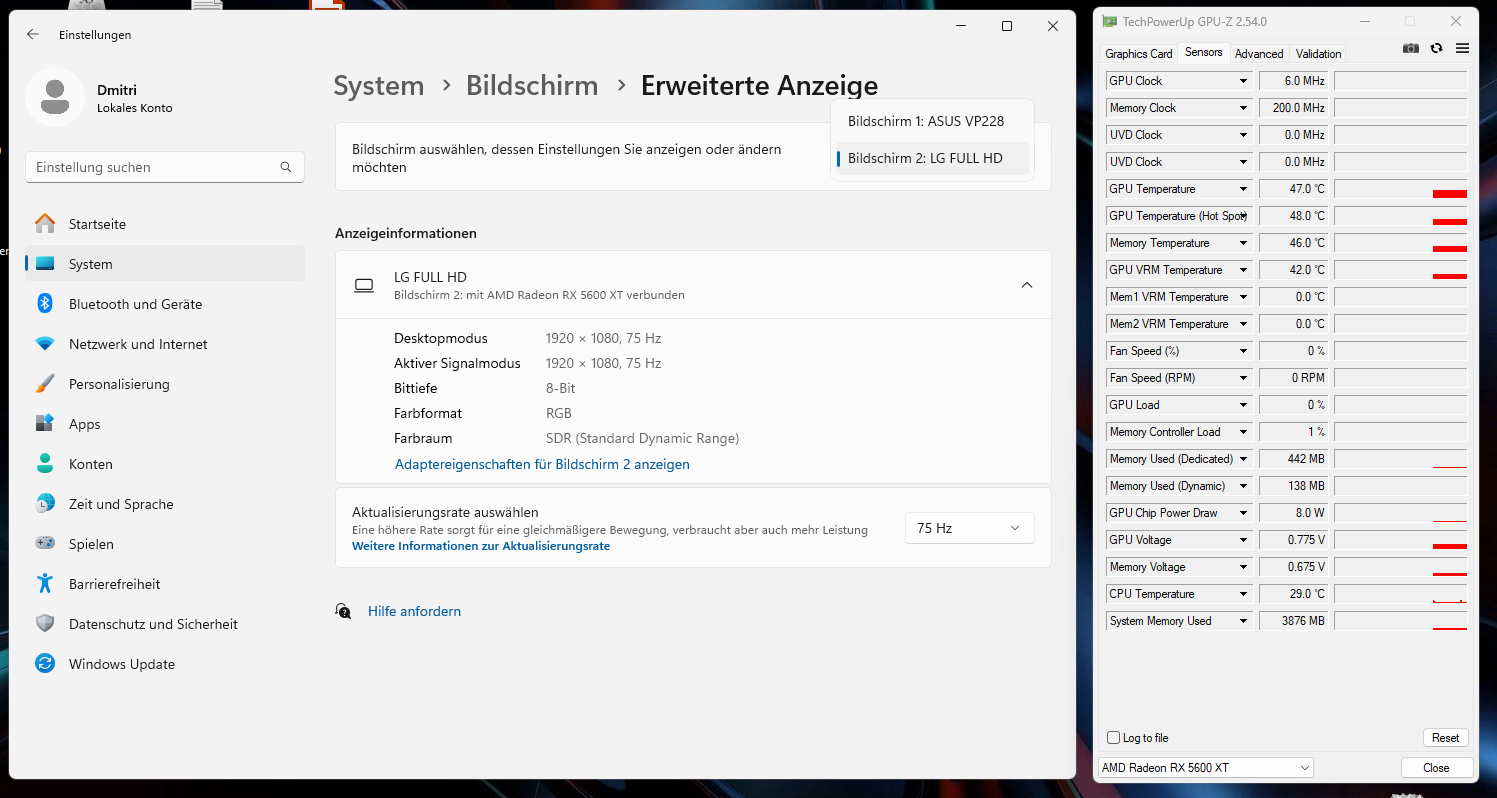Open the Memory Temperature sensor dropdown
This screenshot has width=1497, height=798.
[x=1244, y=243]
